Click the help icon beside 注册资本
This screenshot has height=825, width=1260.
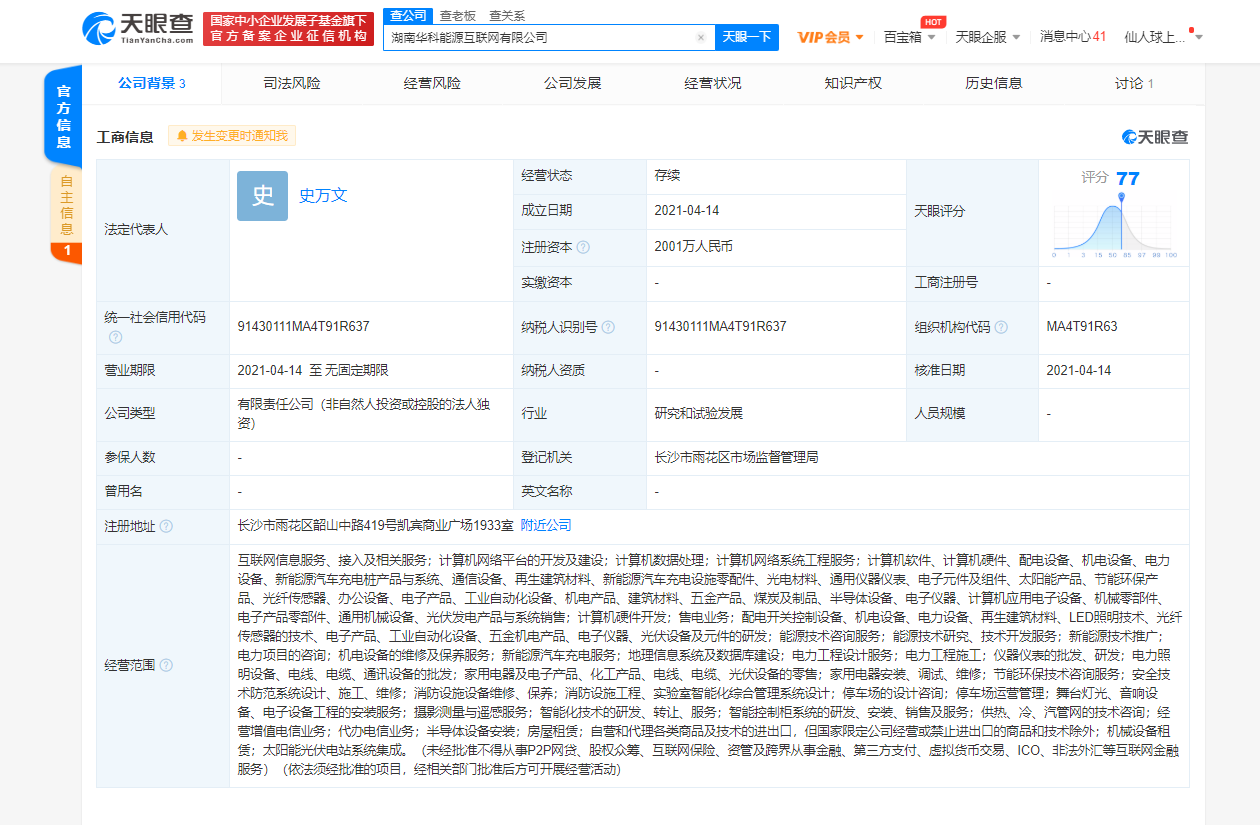[x=583, y=247]
